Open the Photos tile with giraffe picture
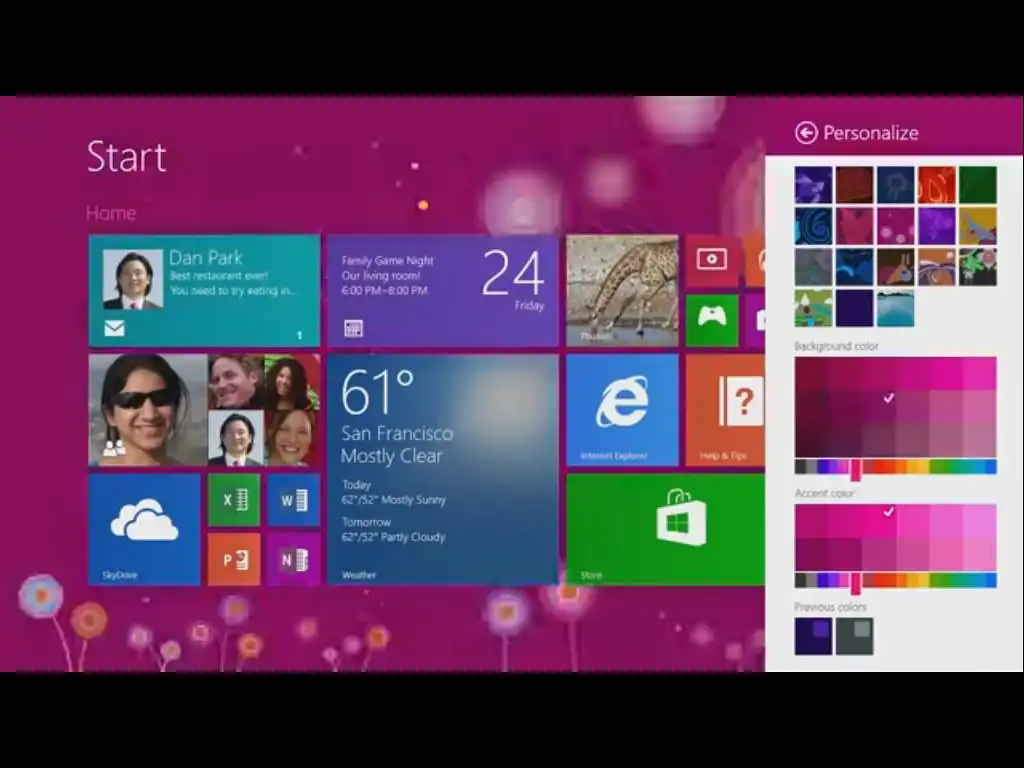This screenshot has width=1024, height=768. click(622, 291)
